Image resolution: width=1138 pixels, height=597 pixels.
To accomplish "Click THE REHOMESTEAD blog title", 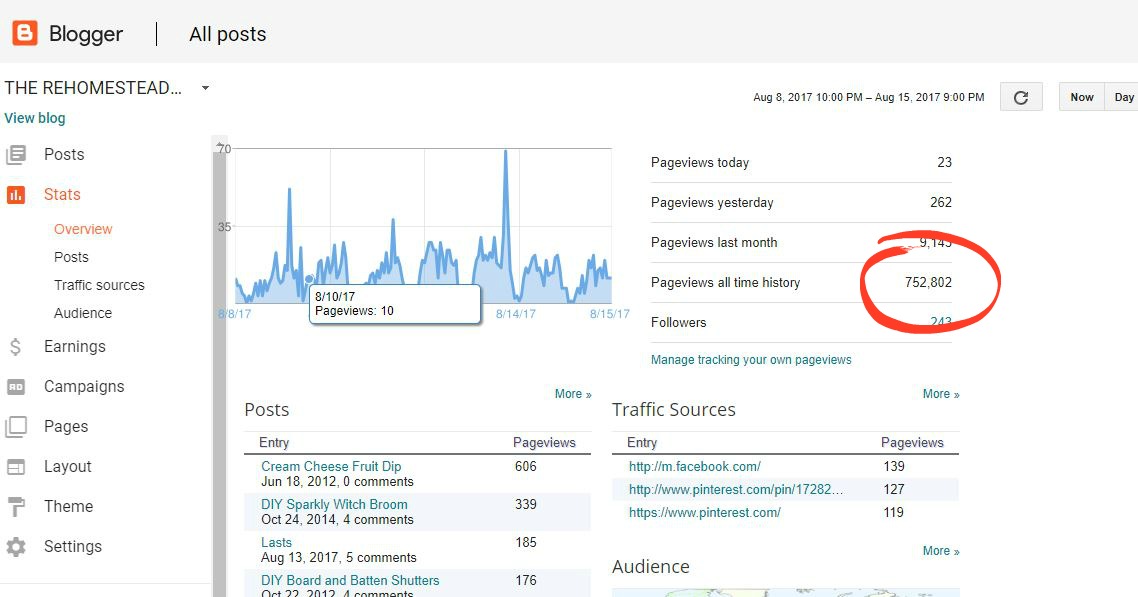I will [x=93, y=88].
